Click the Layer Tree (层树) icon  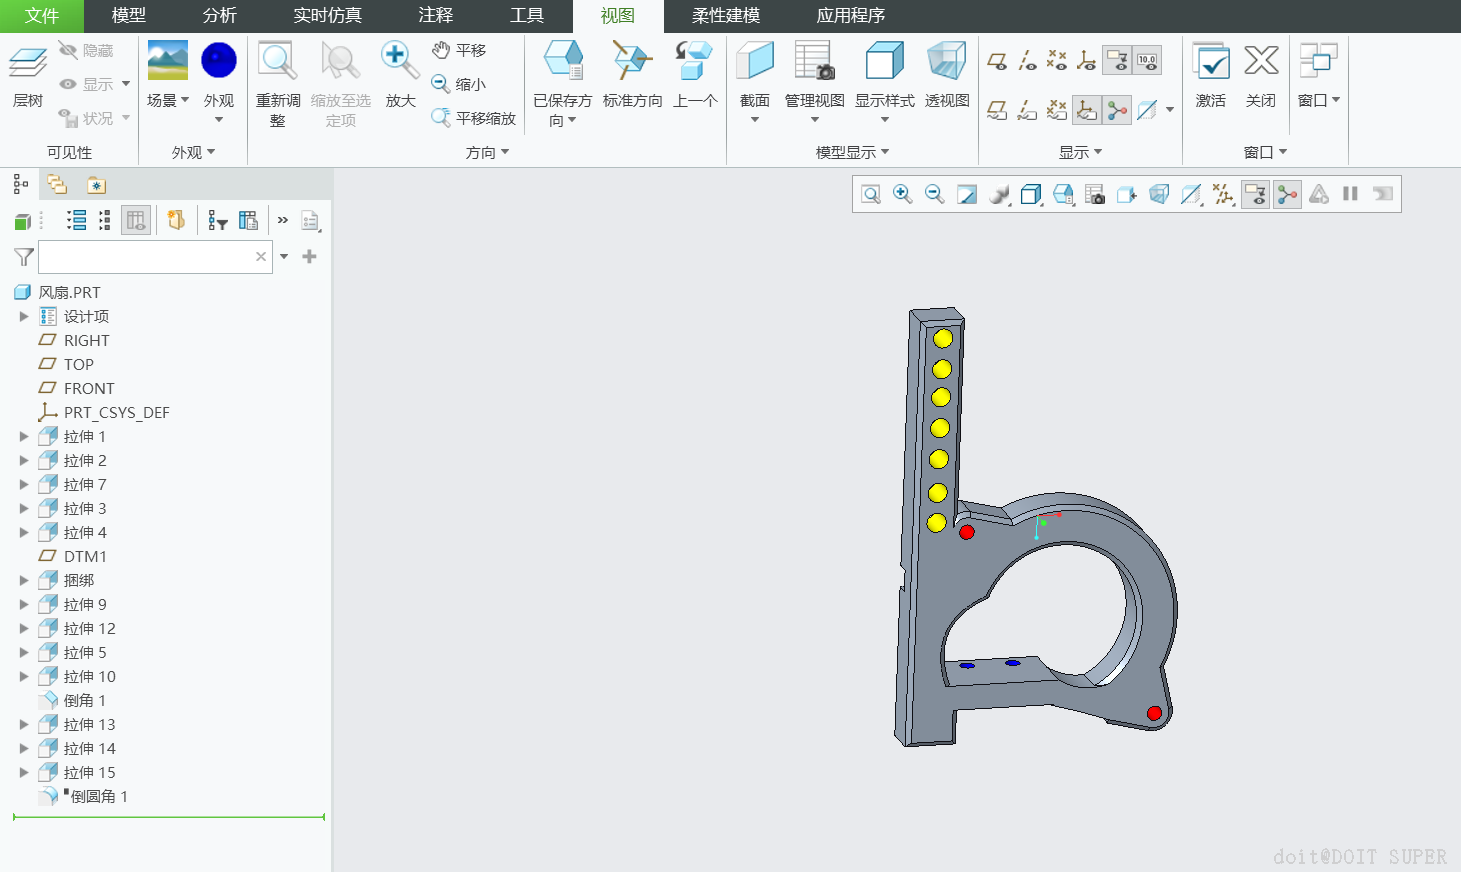click(x=27, y=64)
